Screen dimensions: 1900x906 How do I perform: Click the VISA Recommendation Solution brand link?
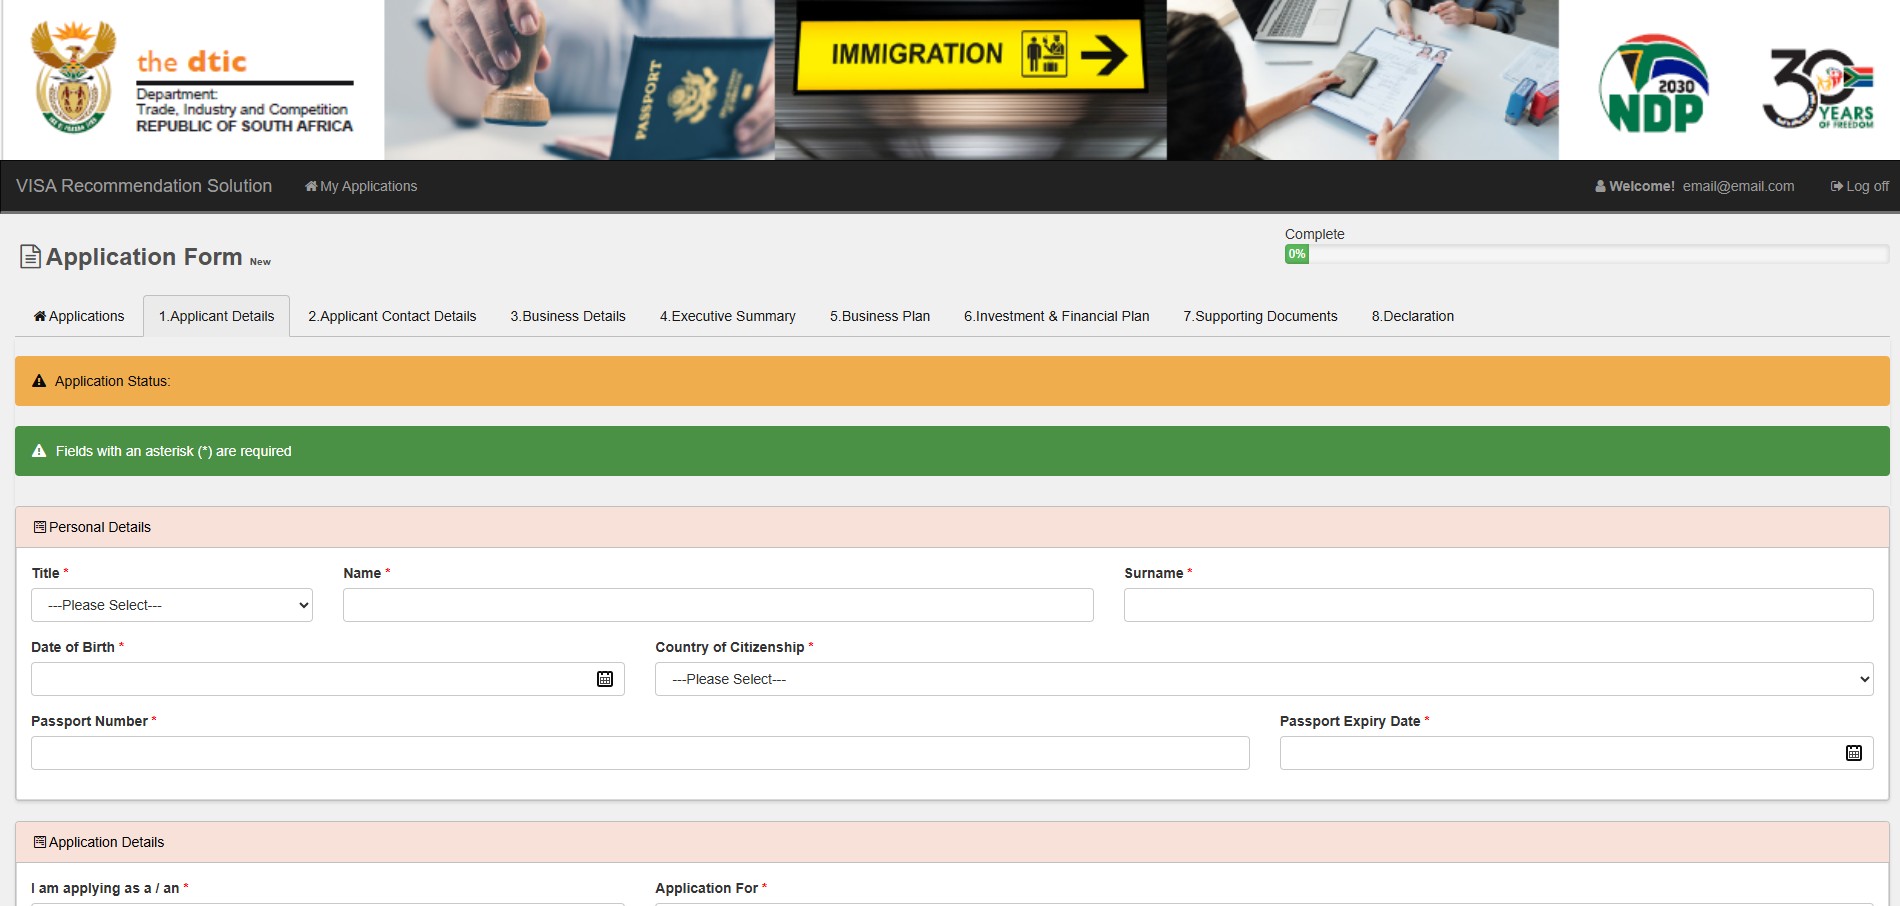pyautogui.click(x=144, y=186)
